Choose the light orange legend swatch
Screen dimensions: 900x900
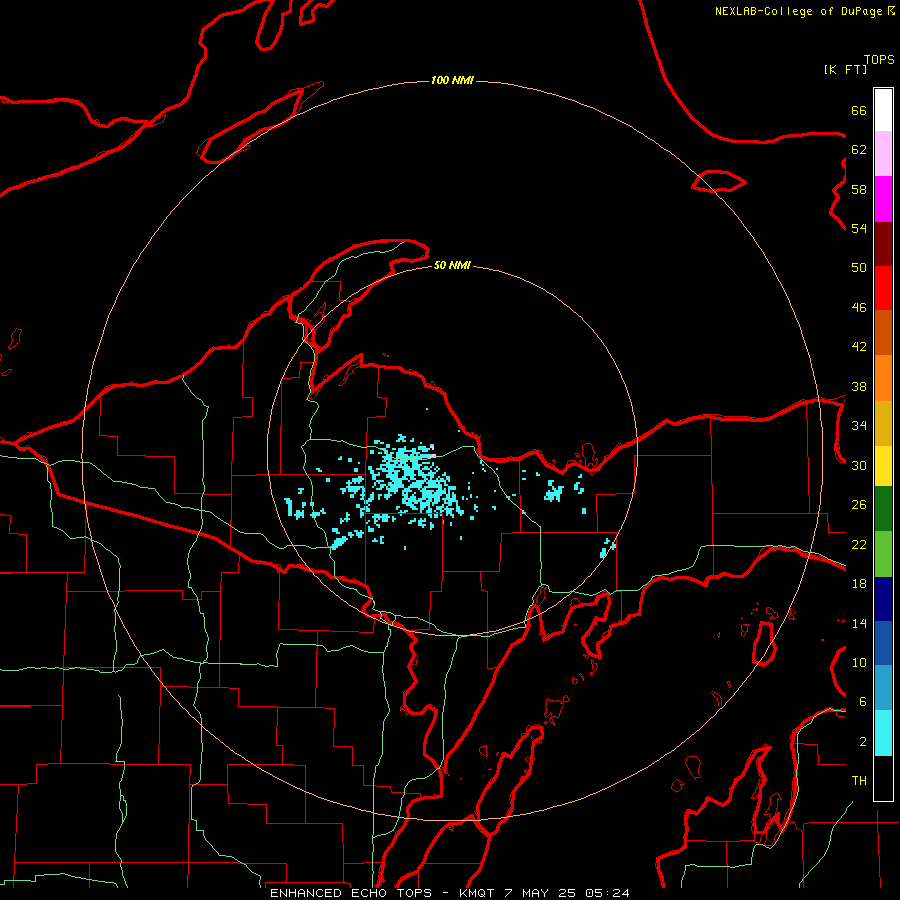point(883,378)
